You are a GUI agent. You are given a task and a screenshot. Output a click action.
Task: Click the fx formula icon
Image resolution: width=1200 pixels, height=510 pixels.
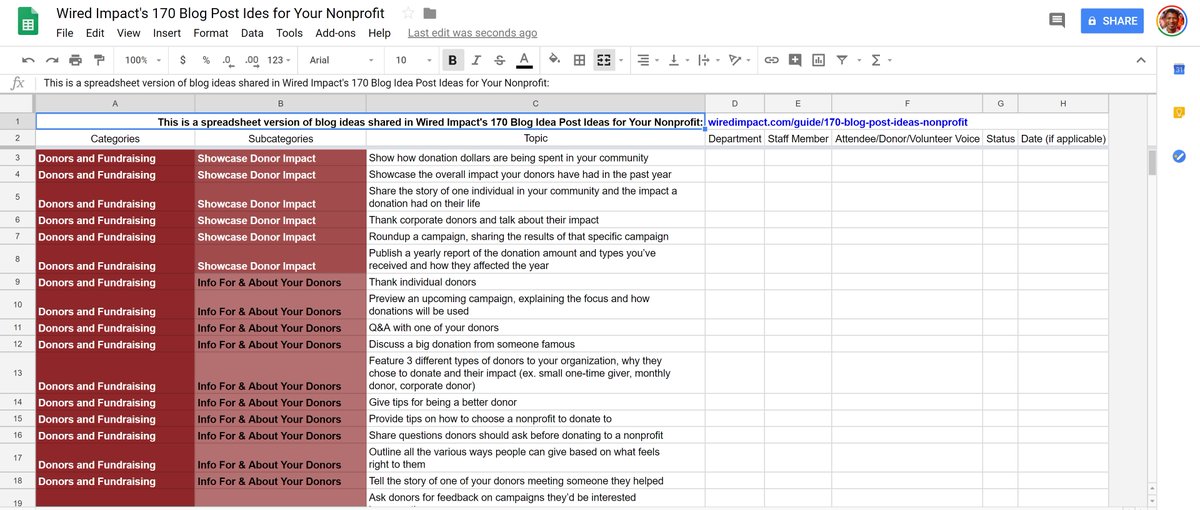coord(17,83)
